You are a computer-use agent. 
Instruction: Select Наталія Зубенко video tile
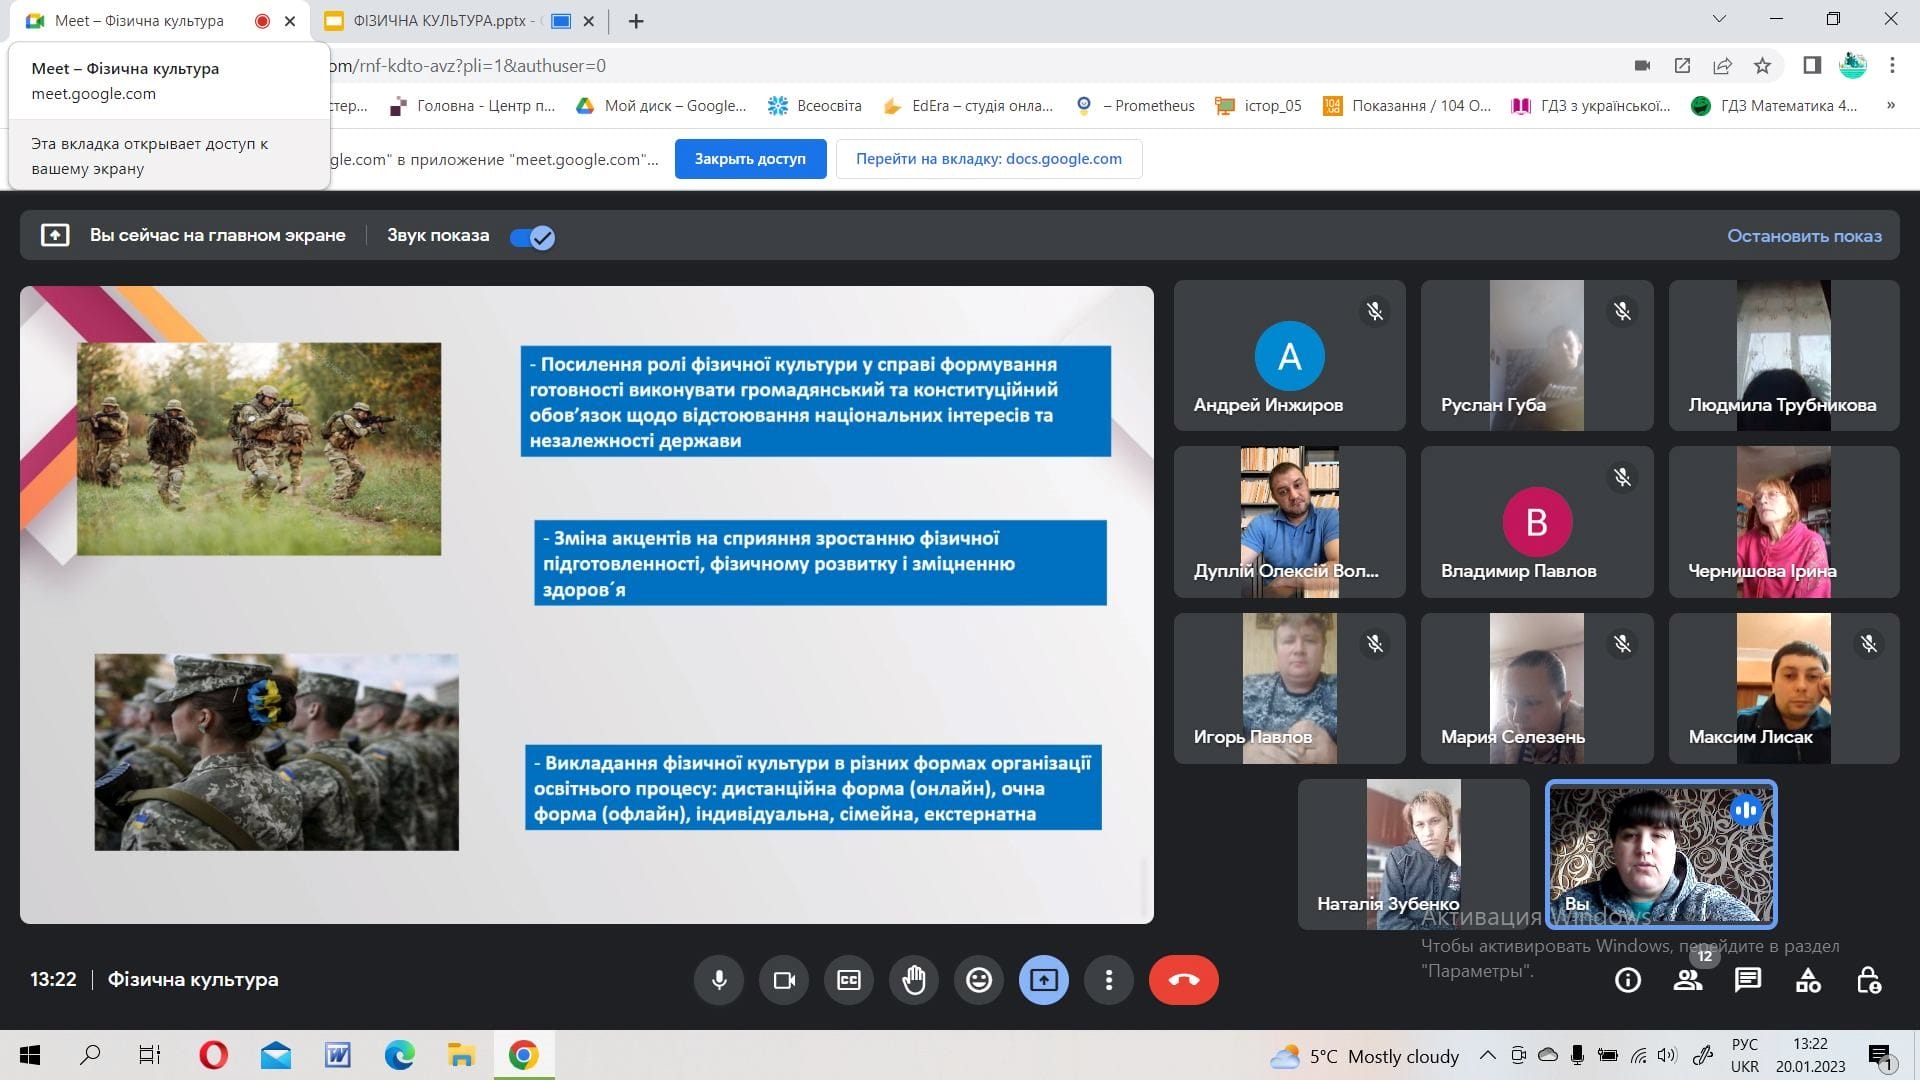[1413, 854]
